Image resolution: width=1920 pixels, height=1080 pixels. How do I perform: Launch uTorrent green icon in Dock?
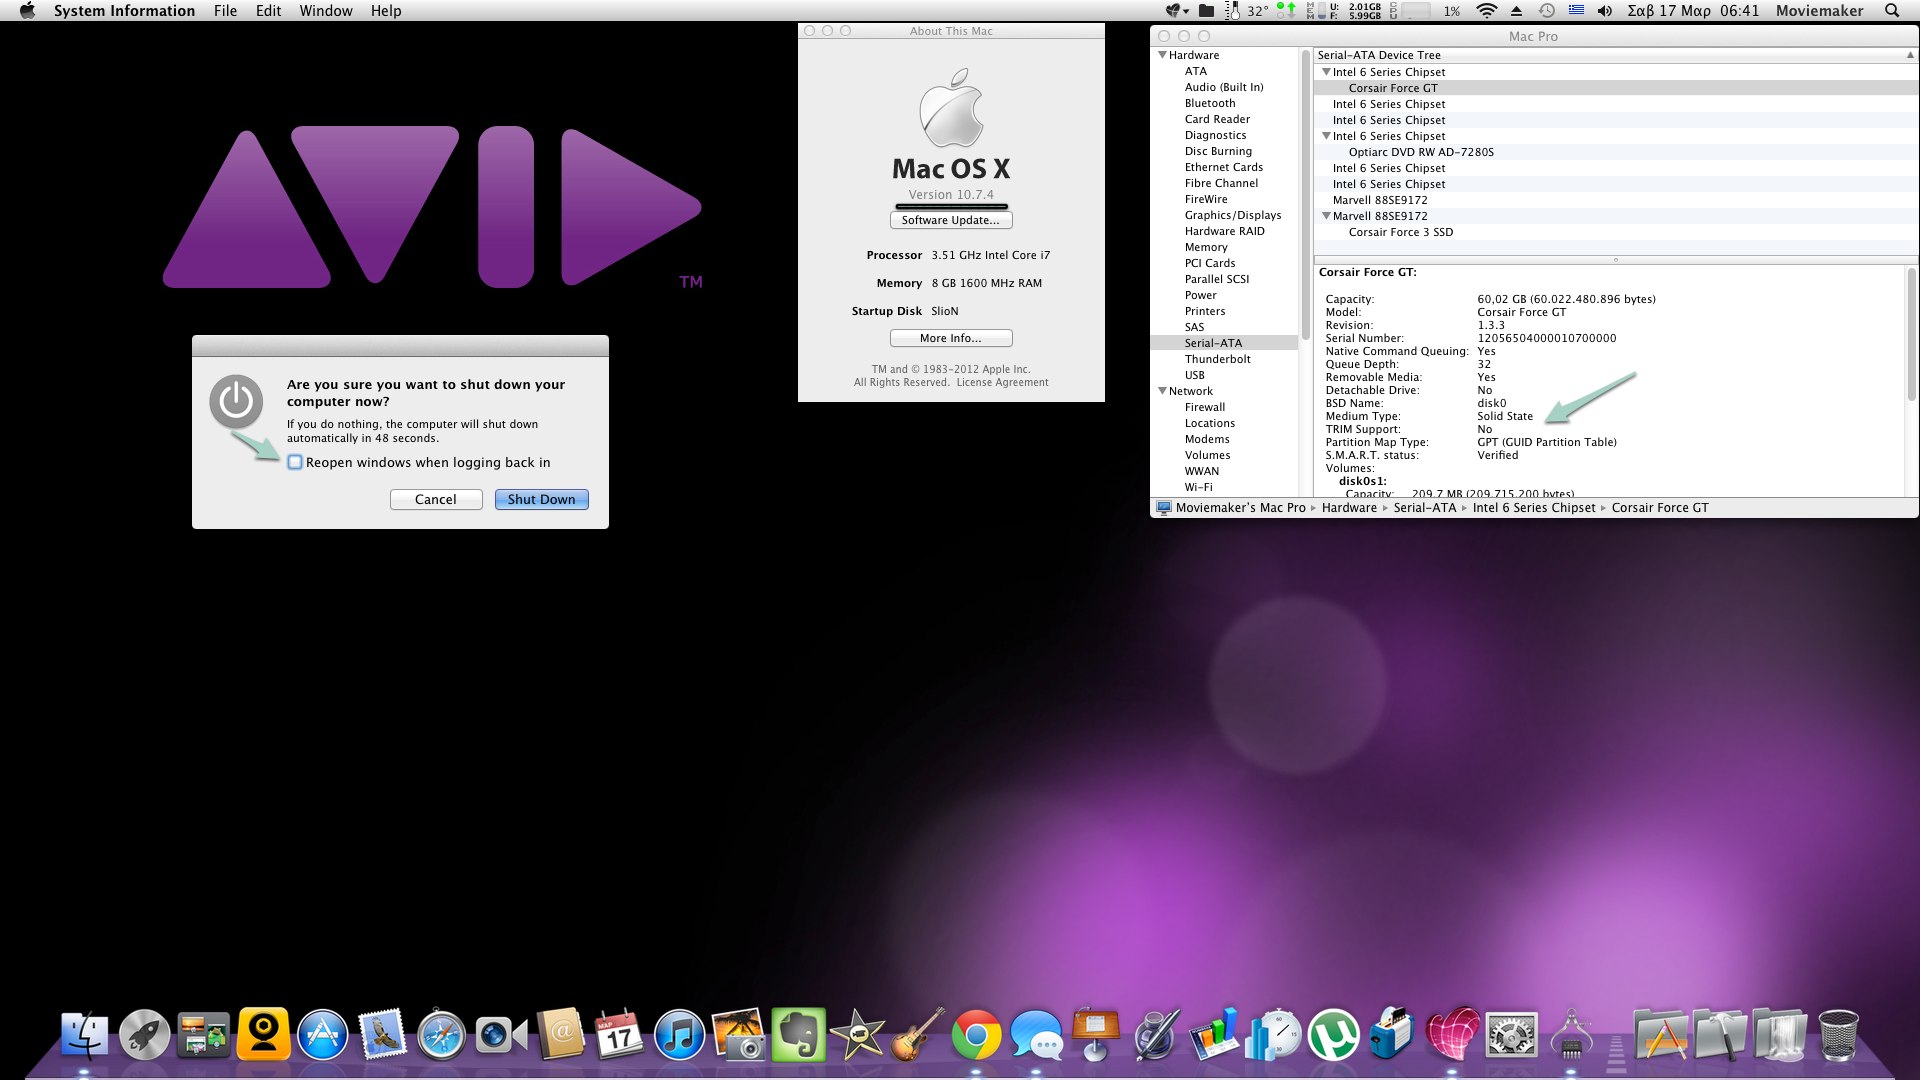[1333, 1034]
